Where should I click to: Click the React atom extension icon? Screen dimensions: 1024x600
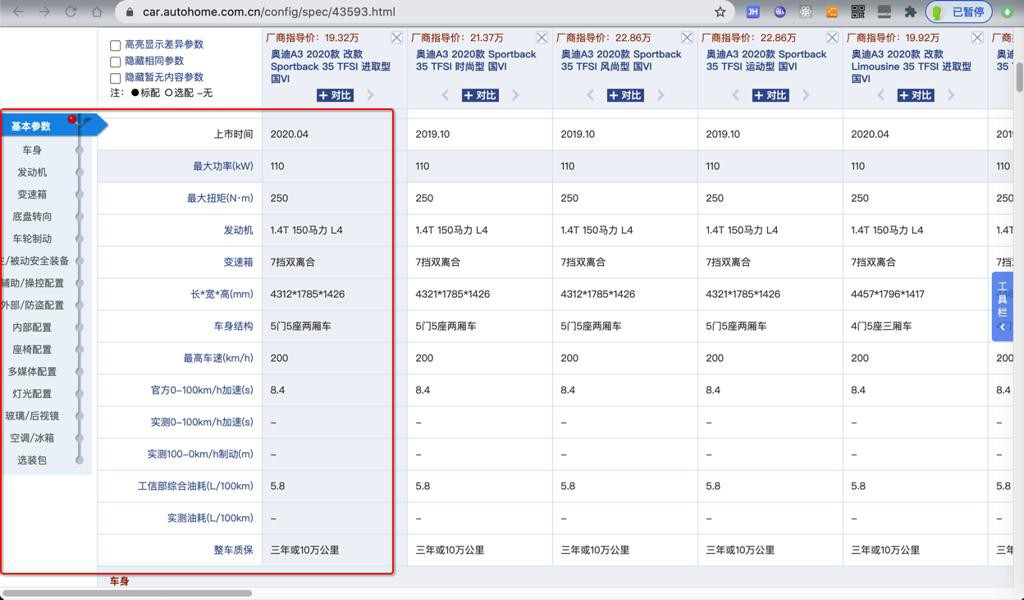[x=805, y=12]
